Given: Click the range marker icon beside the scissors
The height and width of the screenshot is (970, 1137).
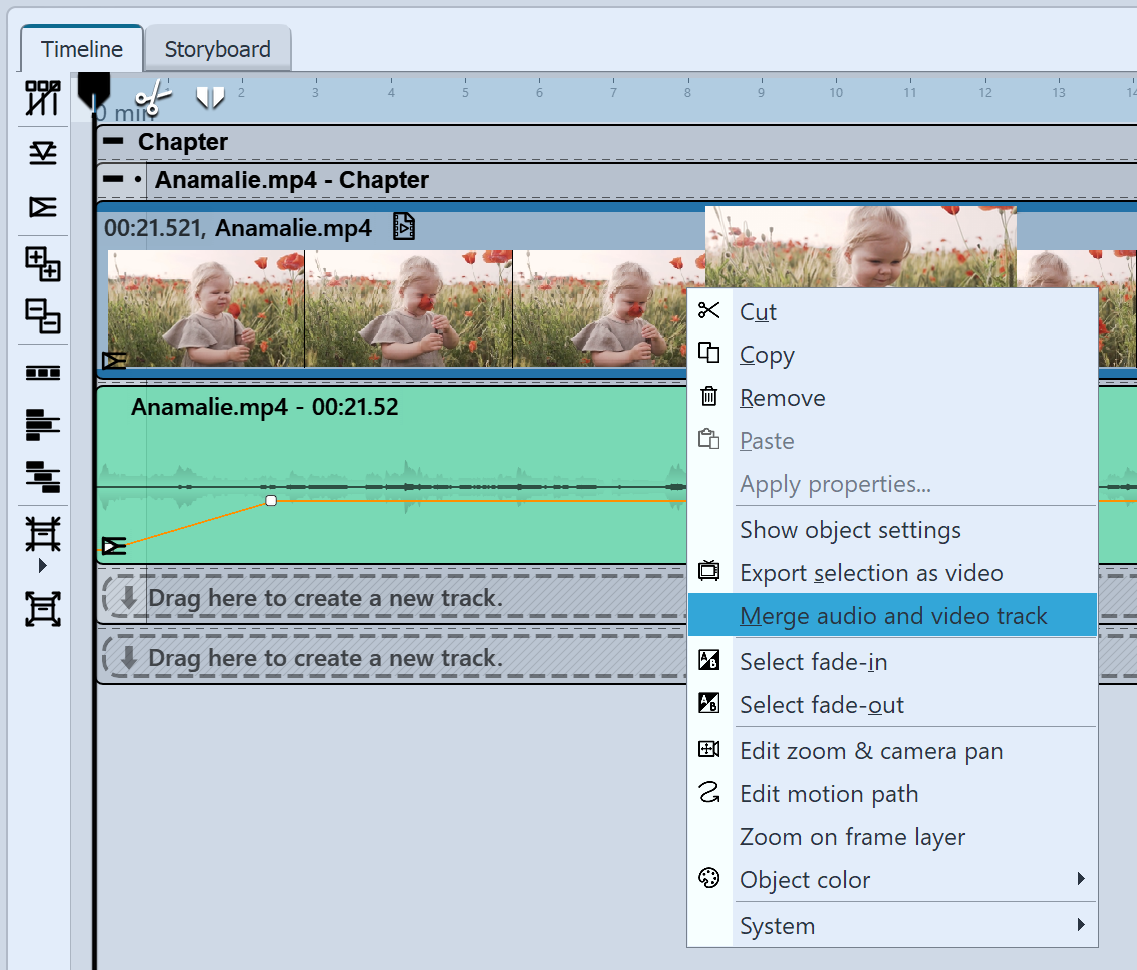Looking at the screenshot, I should (210, 97).
